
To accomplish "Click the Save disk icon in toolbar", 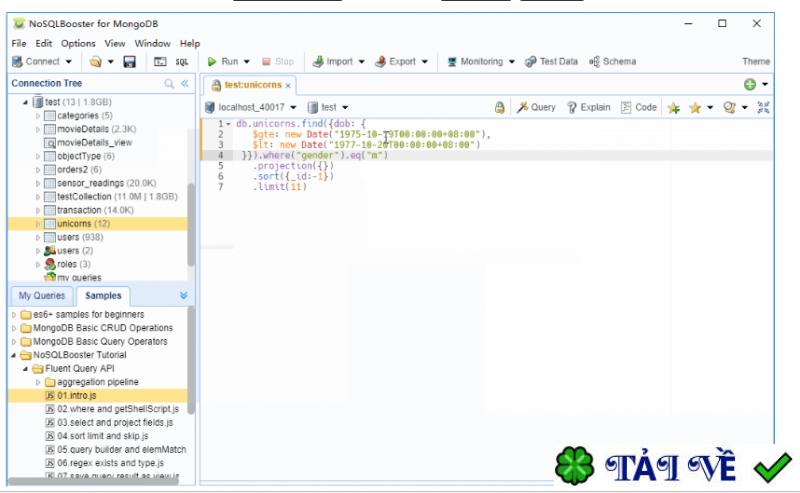I will click(129, 62).
